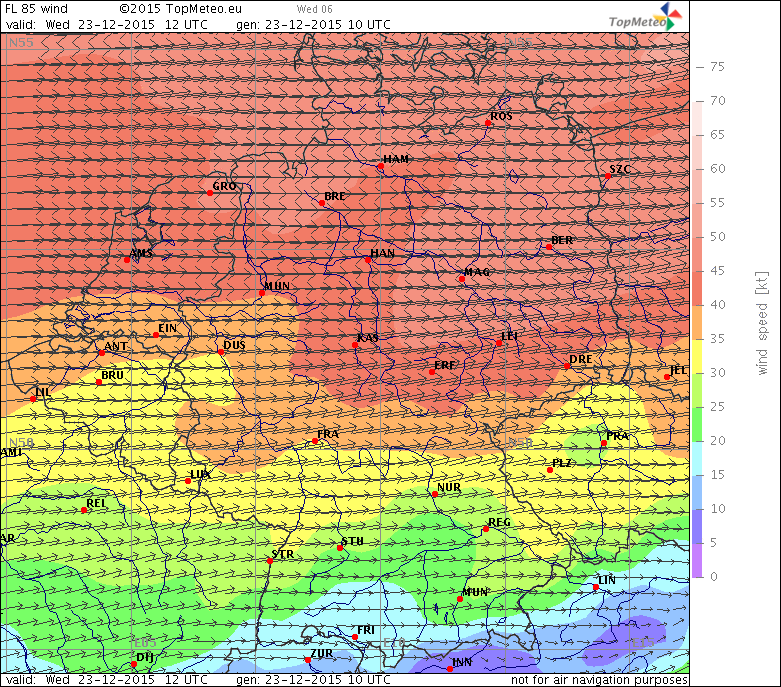Image resolution: width=781 pixels, height=687 pixels.
Task: Click the BER red dot marker
Action: 554,247
